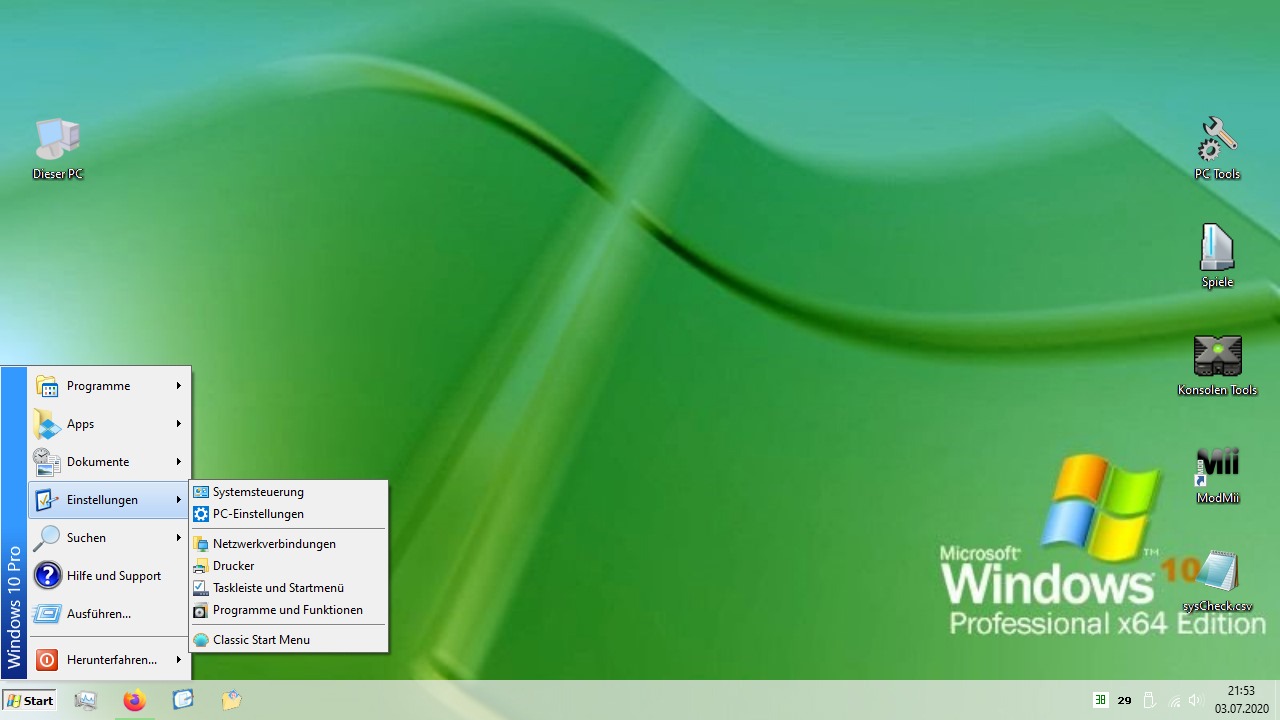Click the yellow folder taskbar icon
This screenshot has height=720, width=1280.
231,700
